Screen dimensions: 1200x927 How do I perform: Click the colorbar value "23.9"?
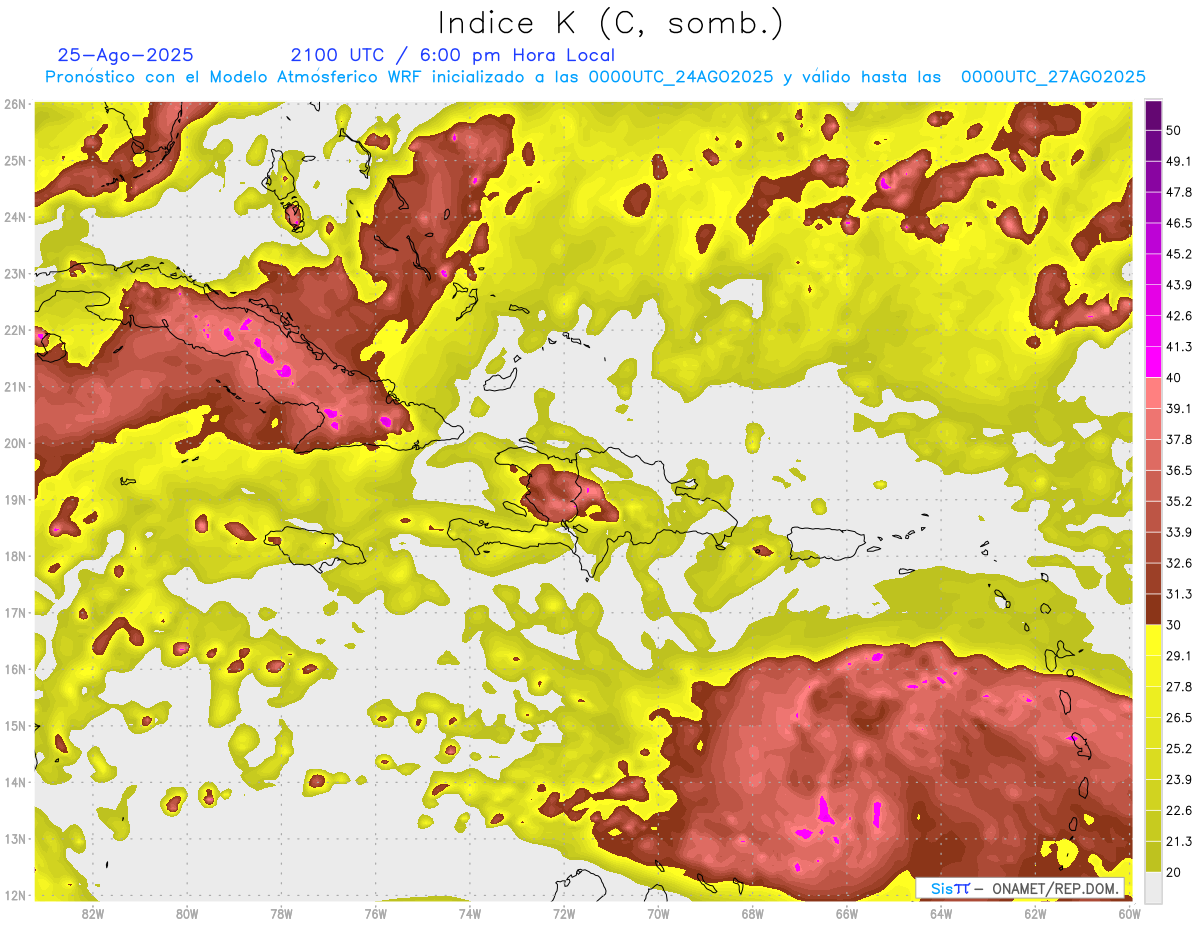[1178, 780]
